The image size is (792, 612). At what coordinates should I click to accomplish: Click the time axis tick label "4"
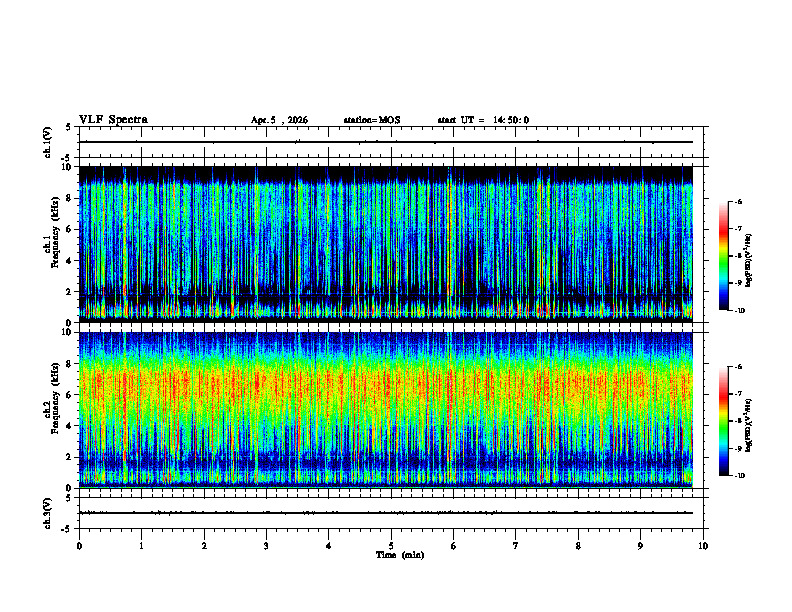pyautogui.click(x=328, y=546)
